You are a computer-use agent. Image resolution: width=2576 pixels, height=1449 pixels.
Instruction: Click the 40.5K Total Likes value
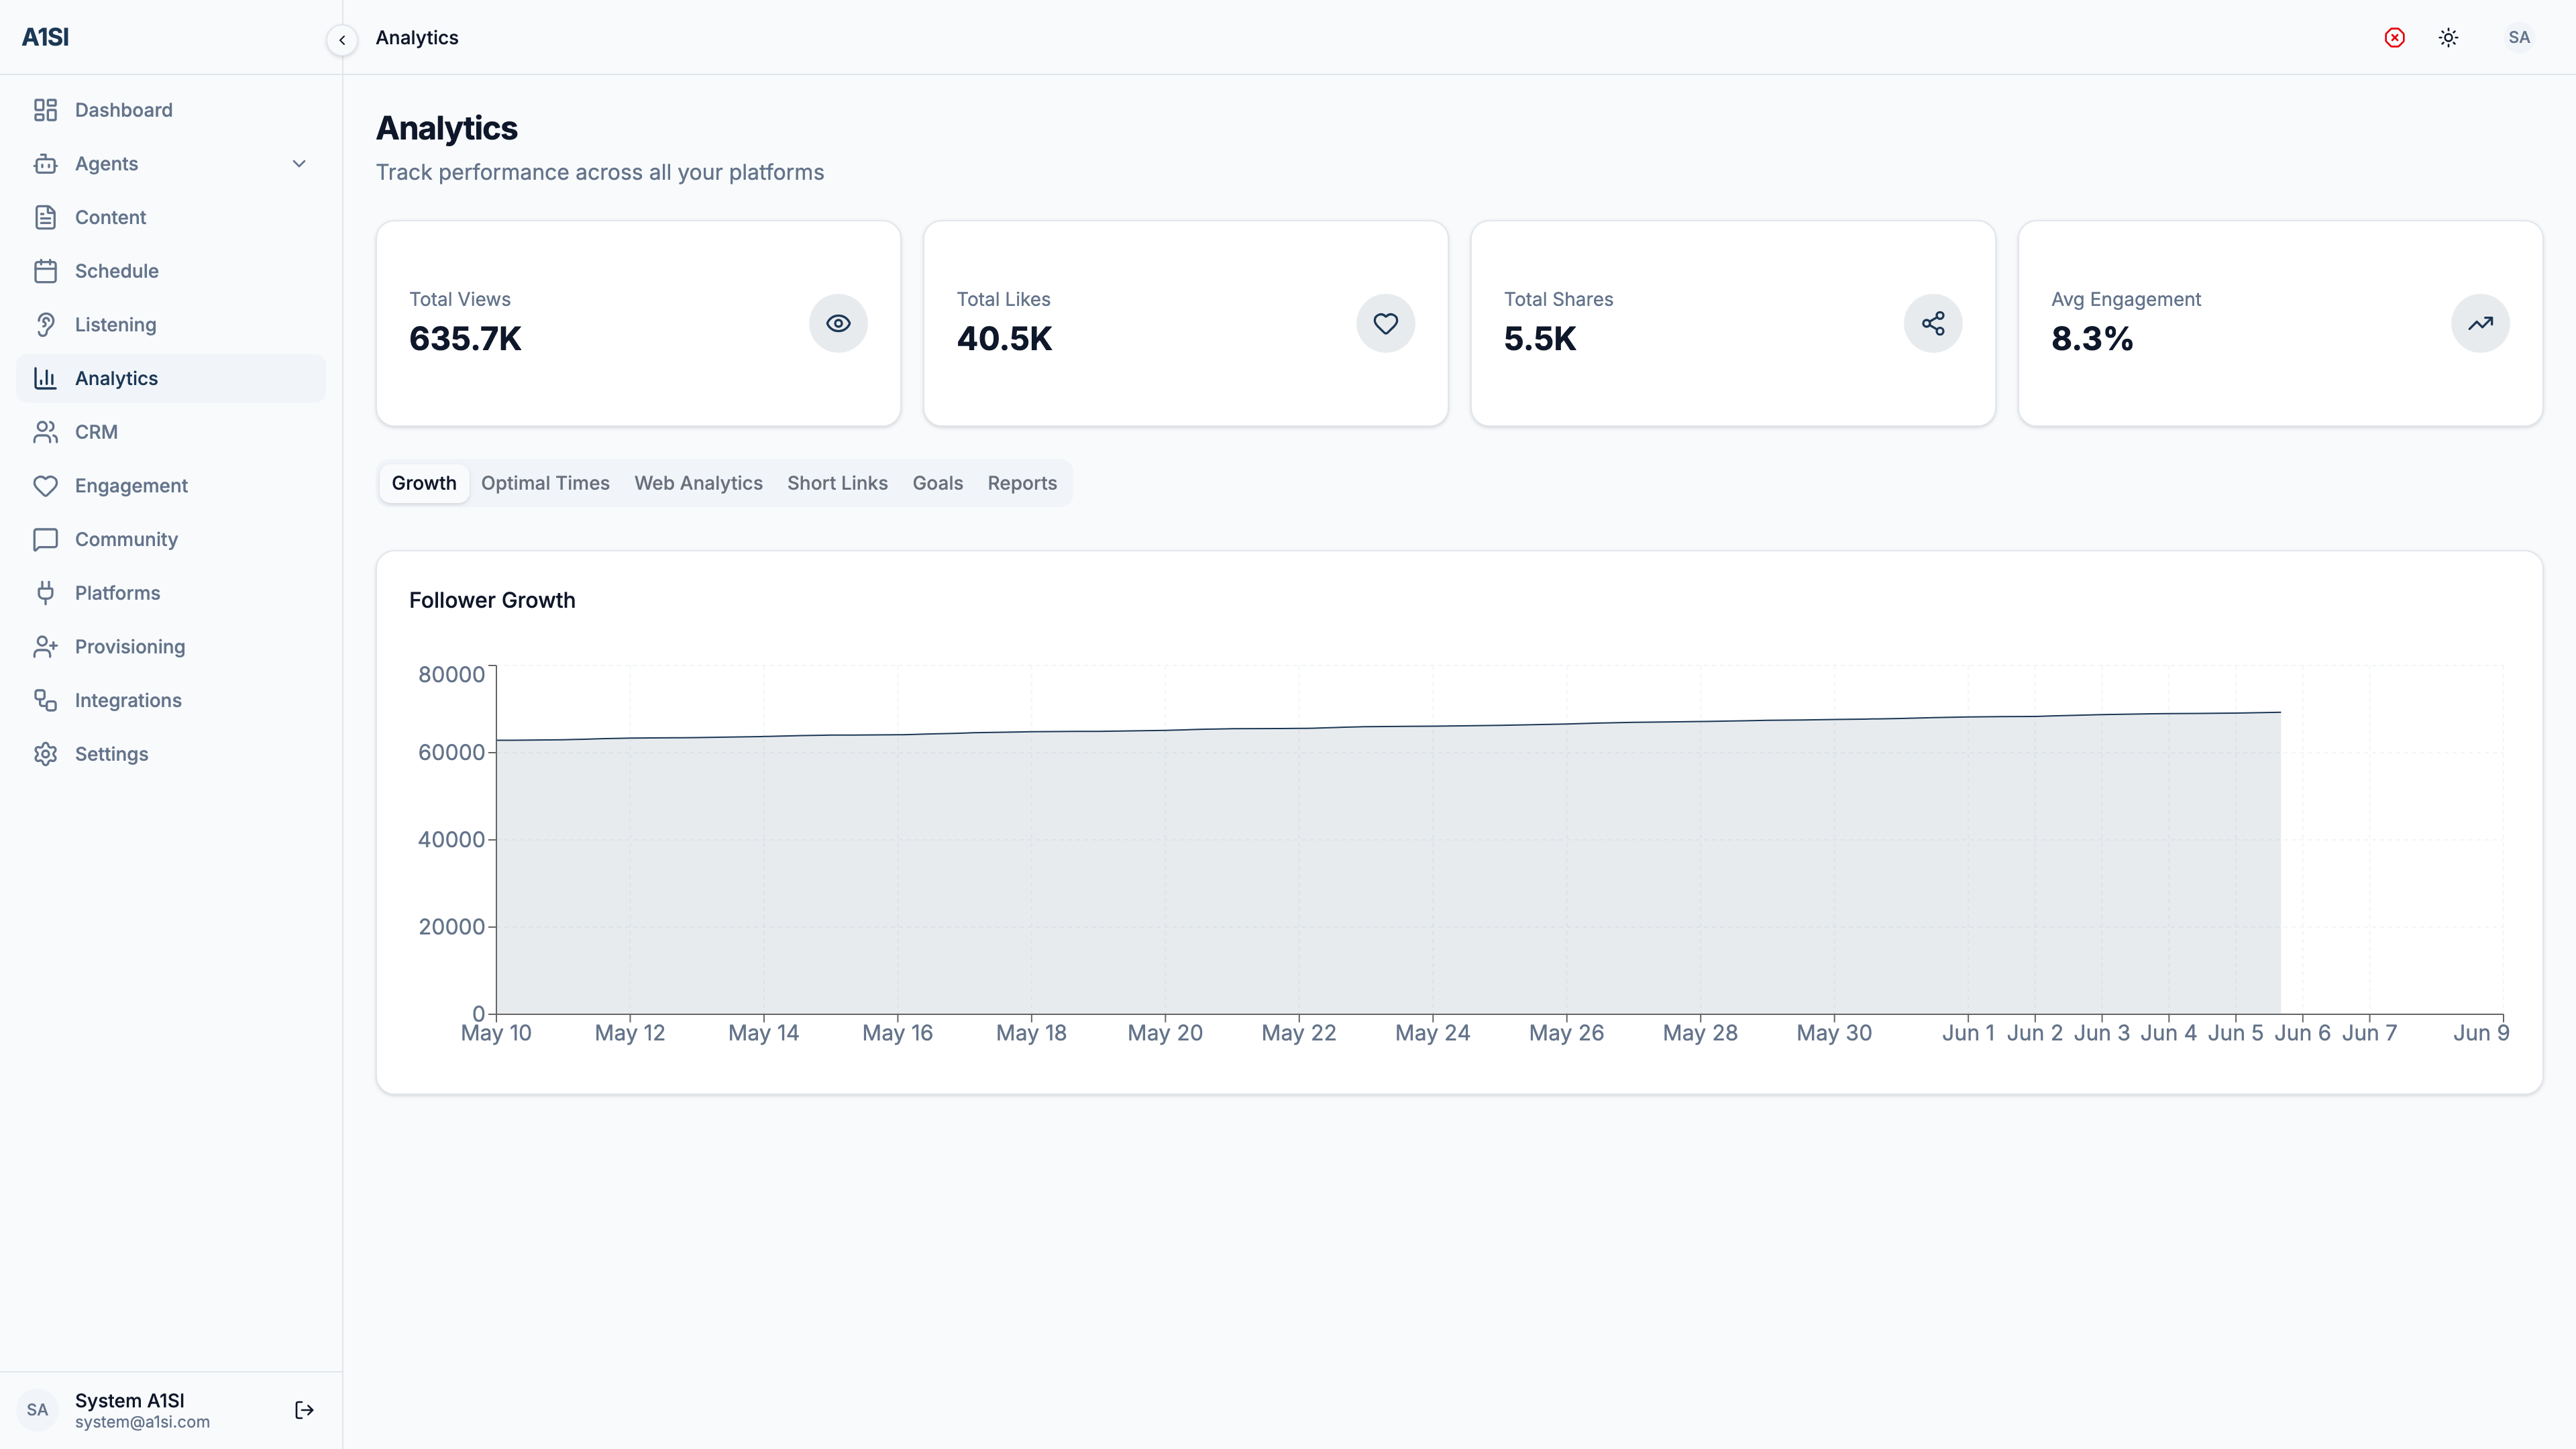pyautogui.click(x=1004, y=339)
